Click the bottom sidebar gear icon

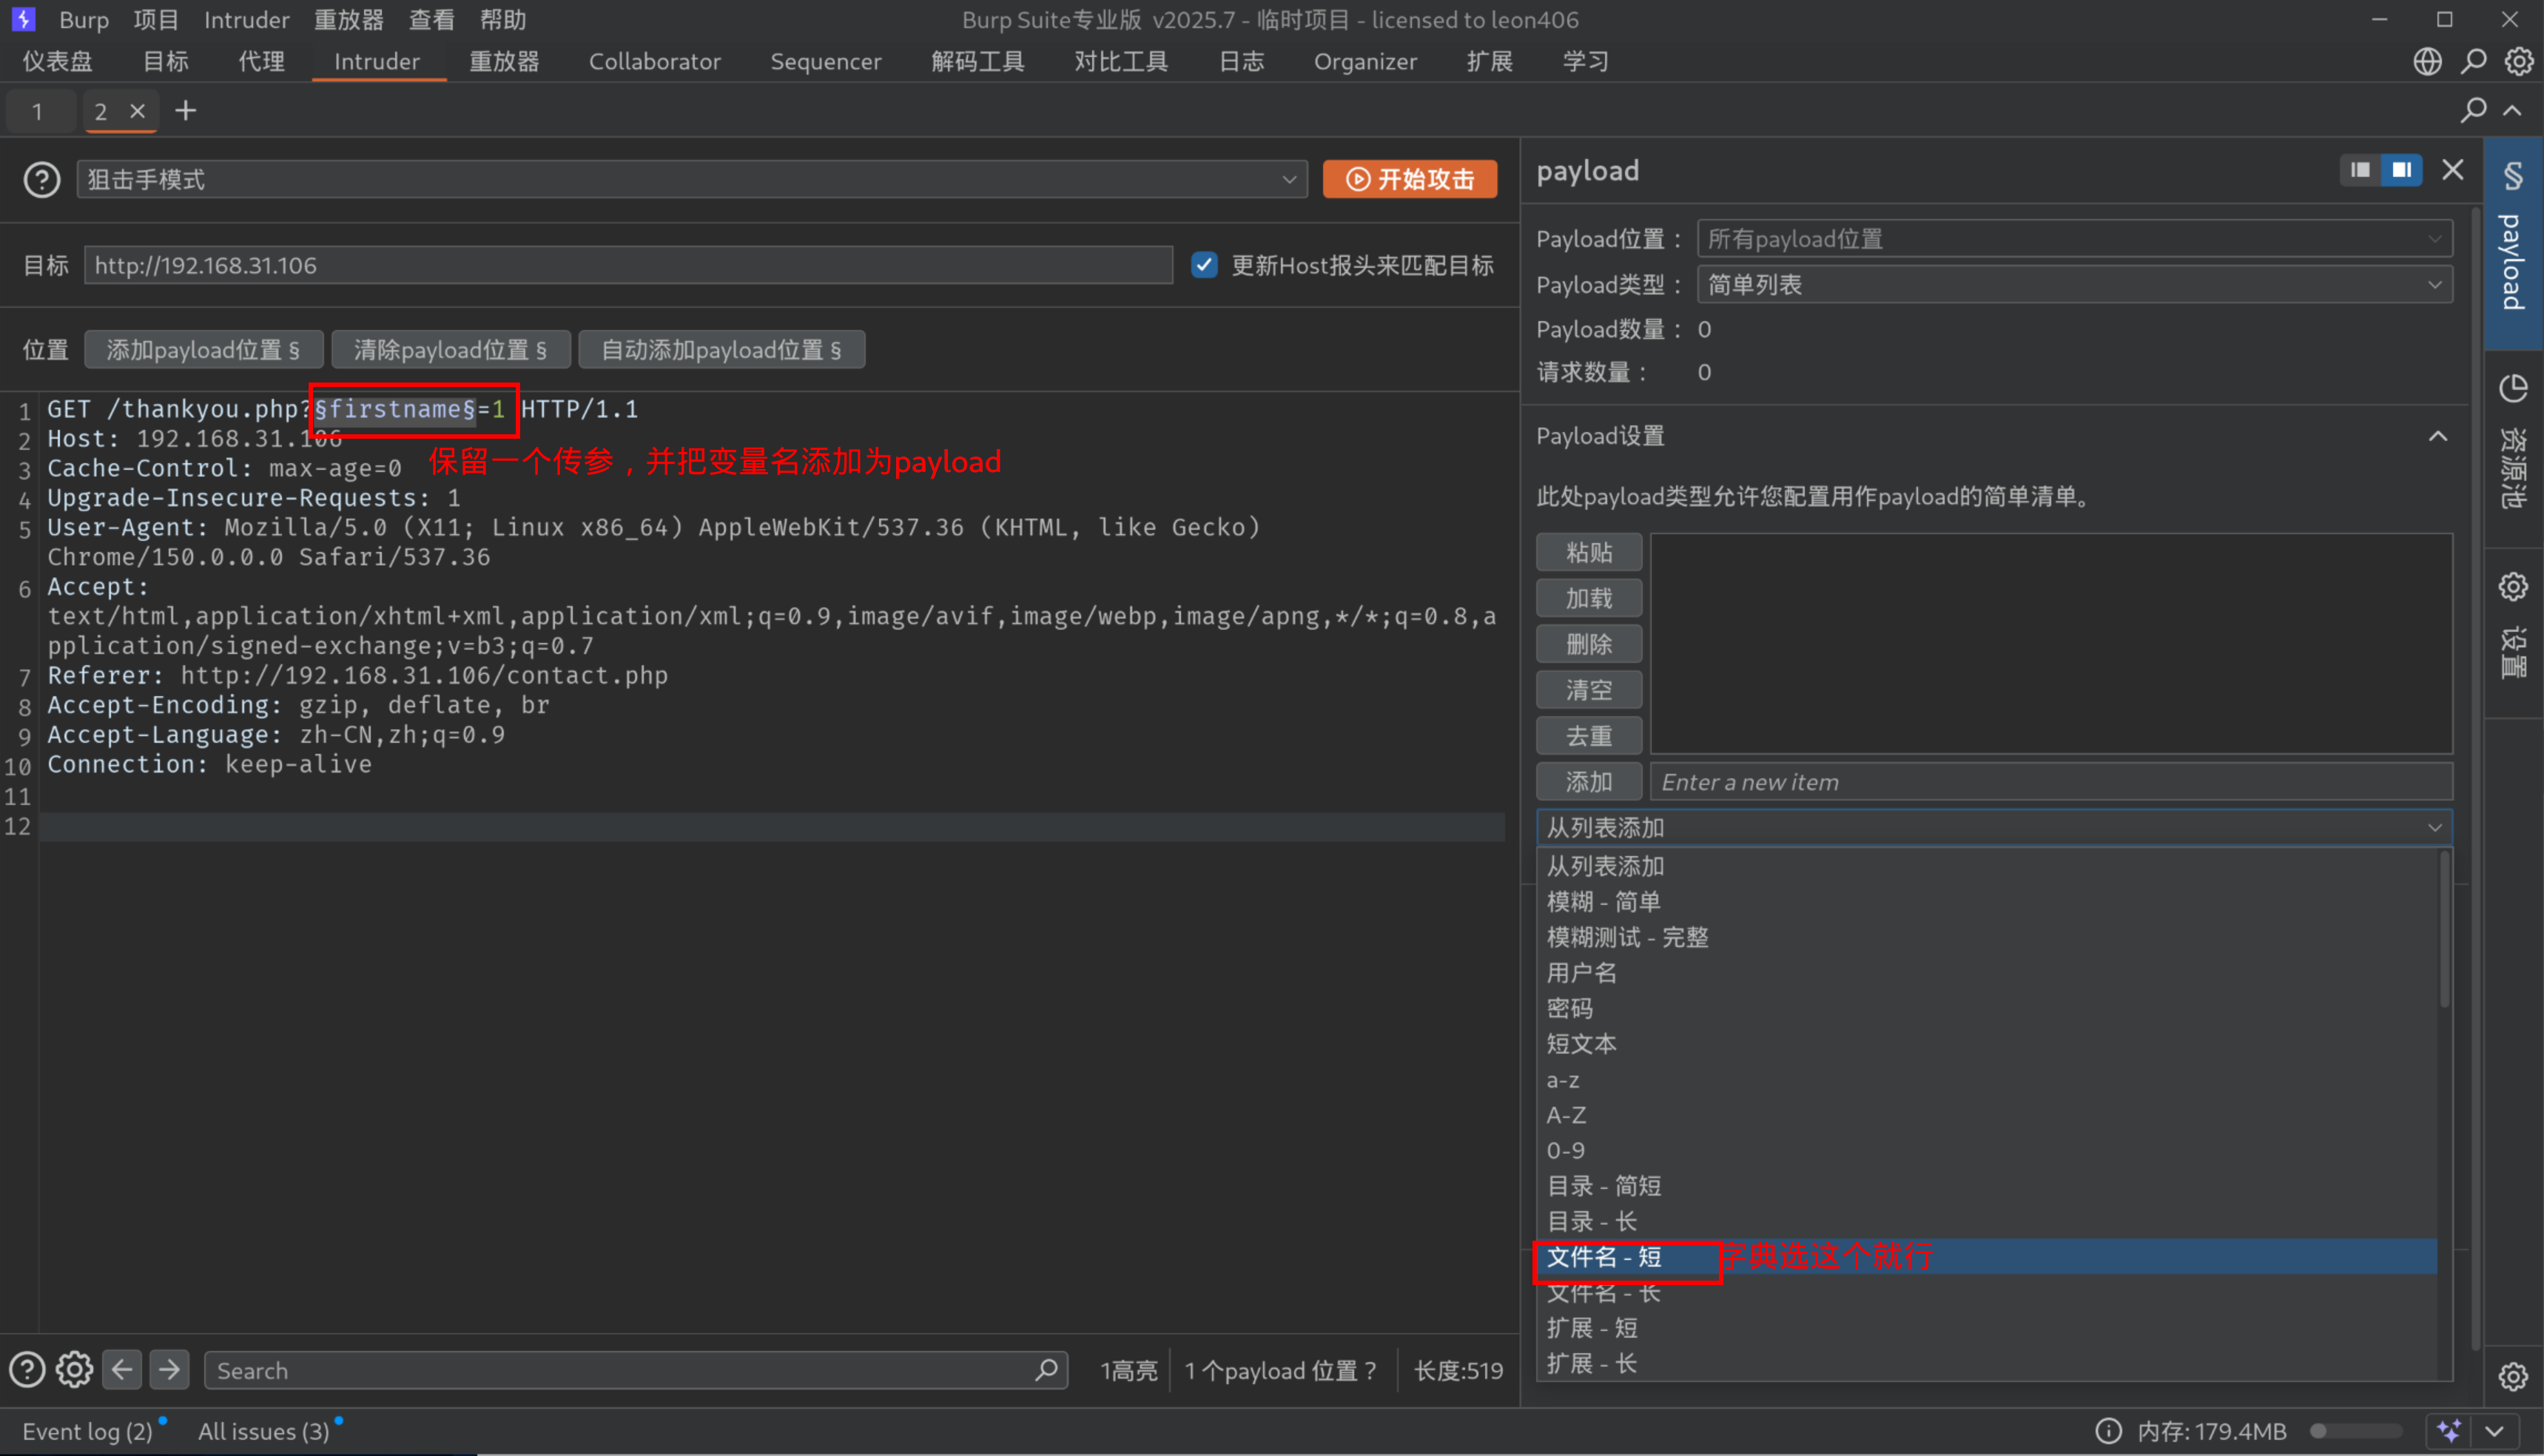click(x=2513, y=1377)
